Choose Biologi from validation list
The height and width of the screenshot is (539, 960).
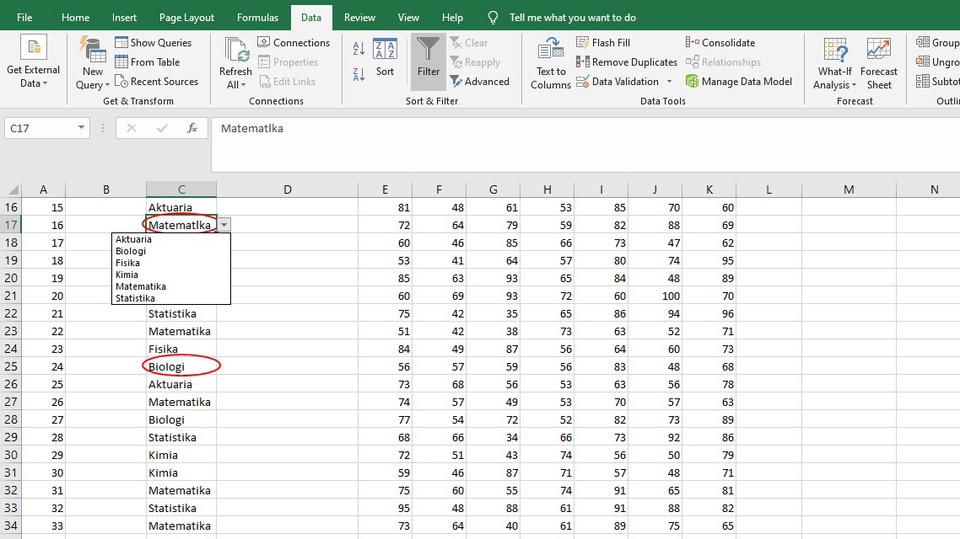[171, 251]
